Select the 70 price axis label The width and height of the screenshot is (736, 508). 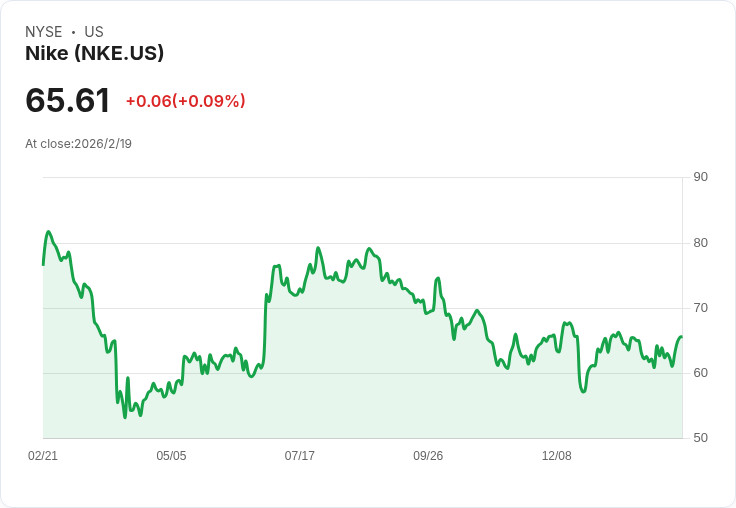pyautogui.click(x=701, y=307)
